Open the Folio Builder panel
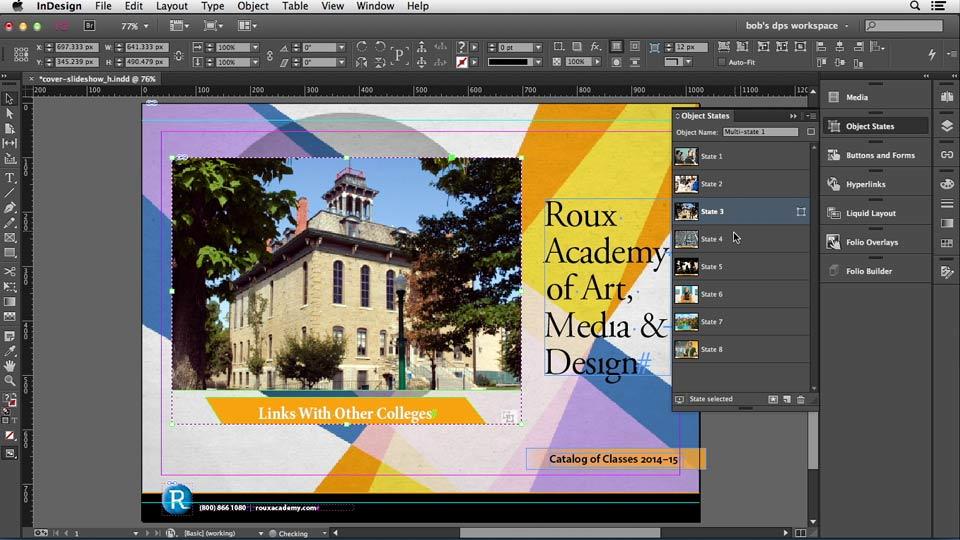The height and width of the screenshot is (540, 960). 876,271
